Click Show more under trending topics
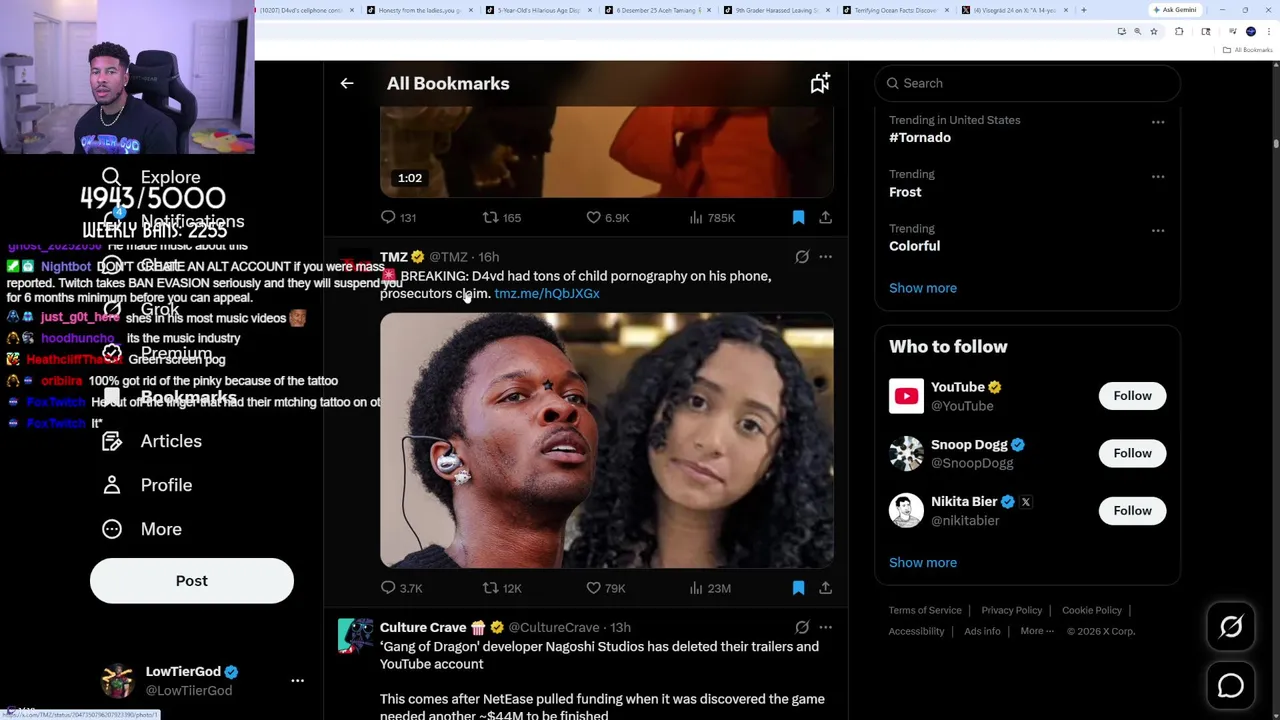 923,288
